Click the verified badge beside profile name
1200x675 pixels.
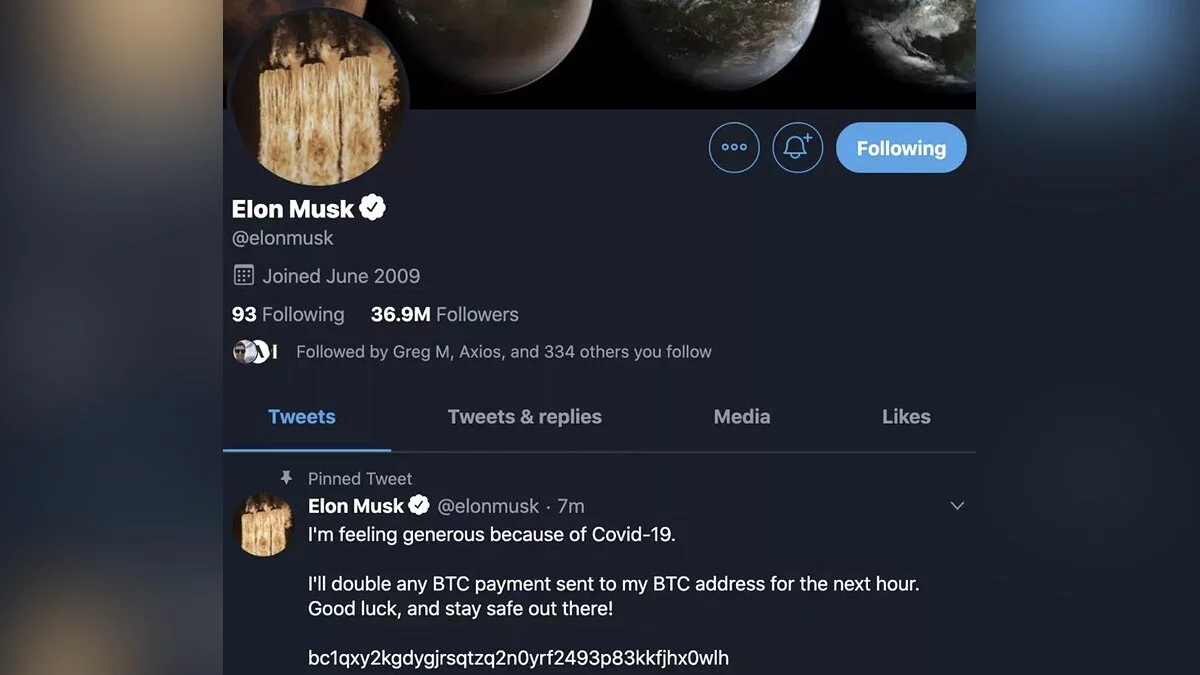374,208
